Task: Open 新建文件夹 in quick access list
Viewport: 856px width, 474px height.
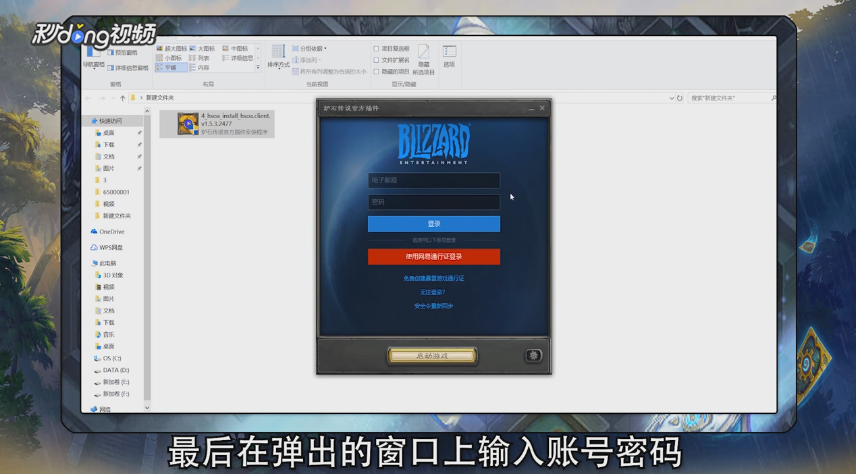Action: [112, 216]
